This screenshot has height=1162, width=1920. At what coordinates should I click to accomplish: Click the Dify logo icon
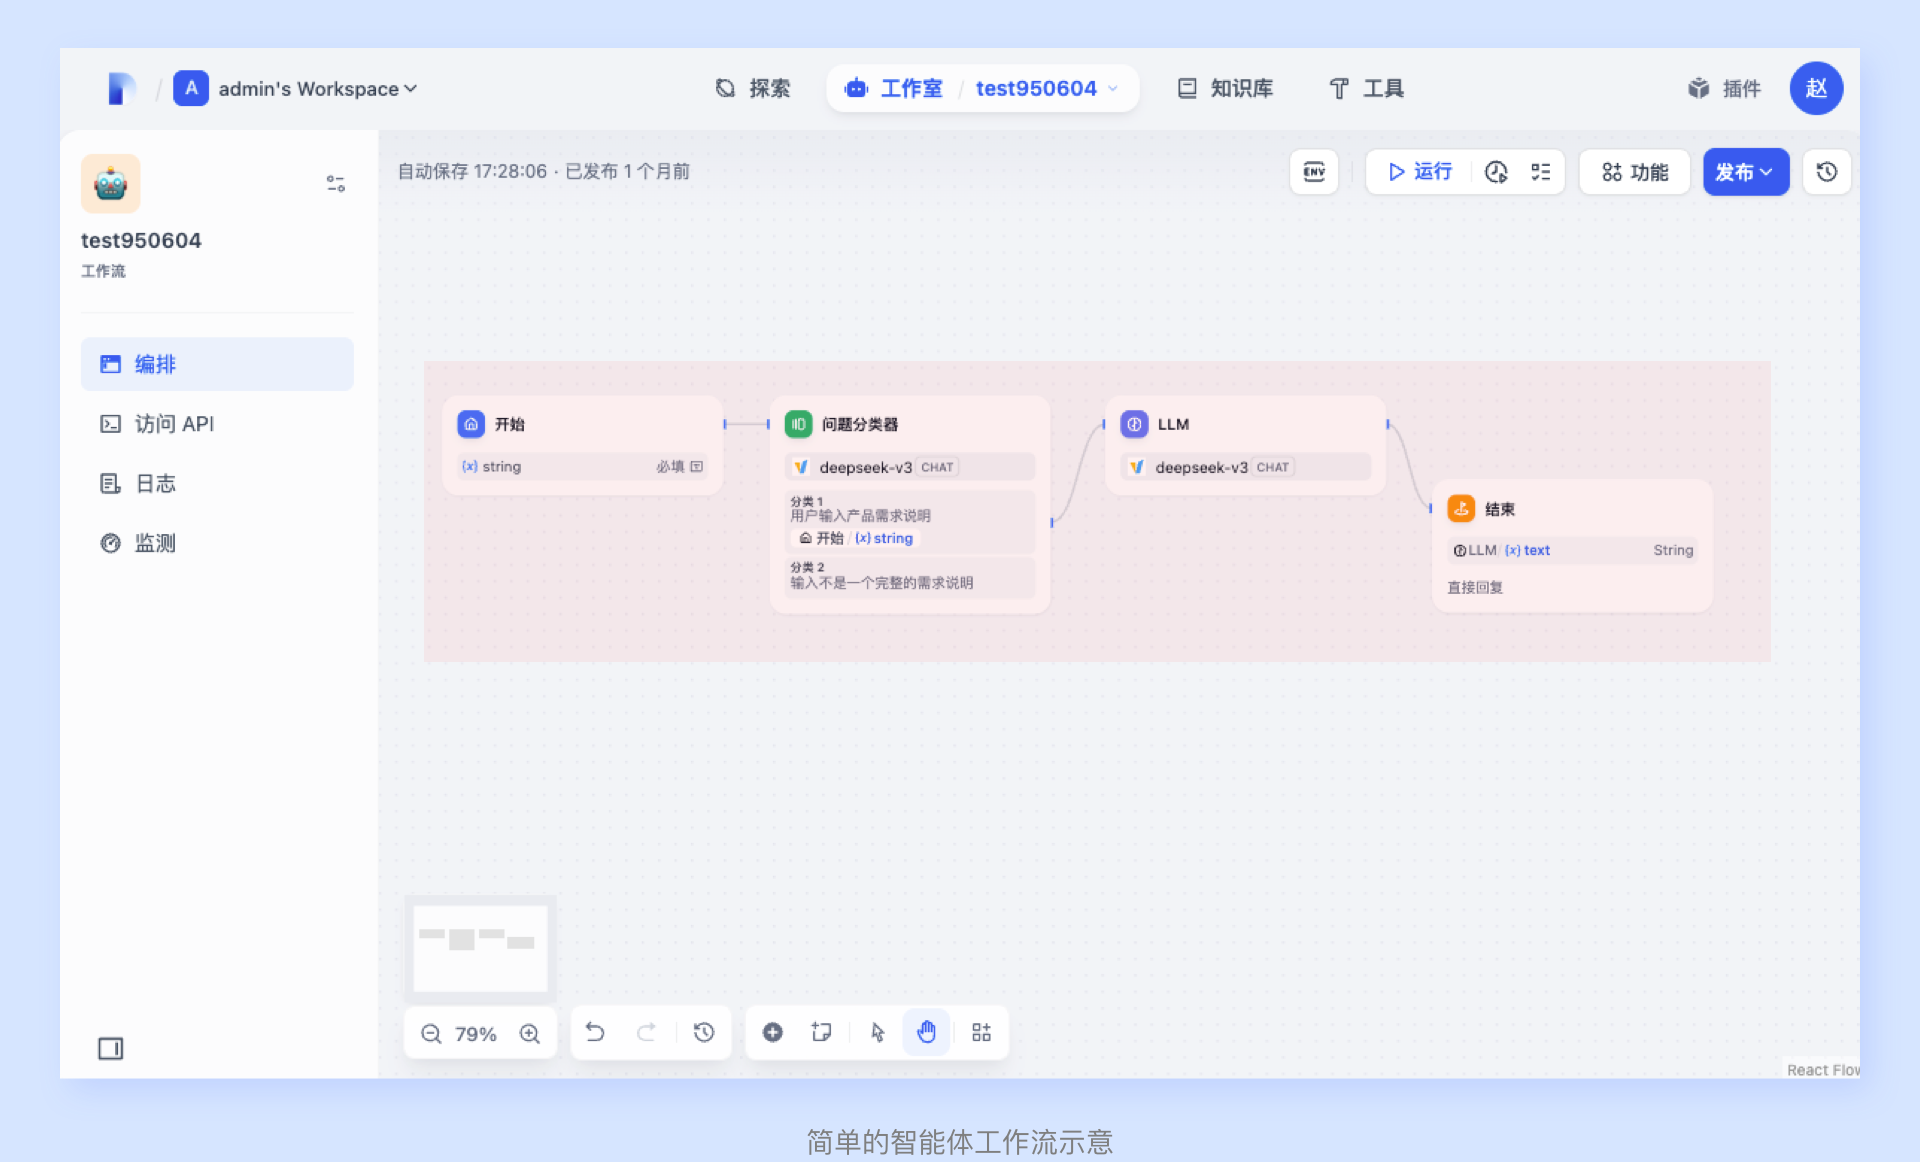pos(121,89)
